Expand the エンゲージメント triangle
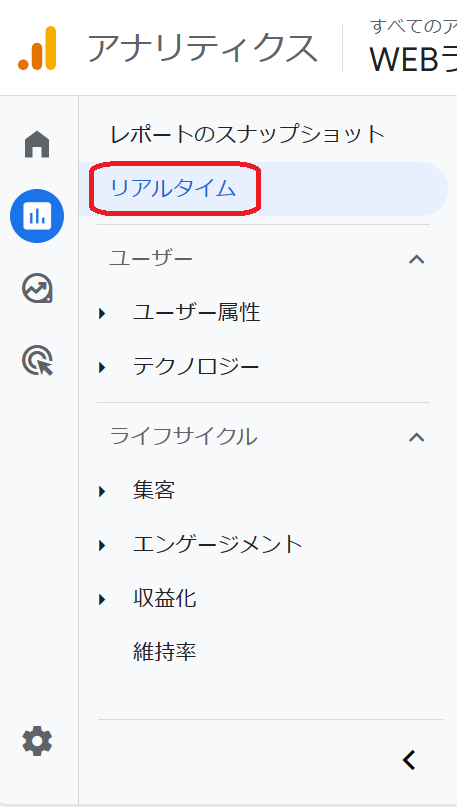 point(102,545)
